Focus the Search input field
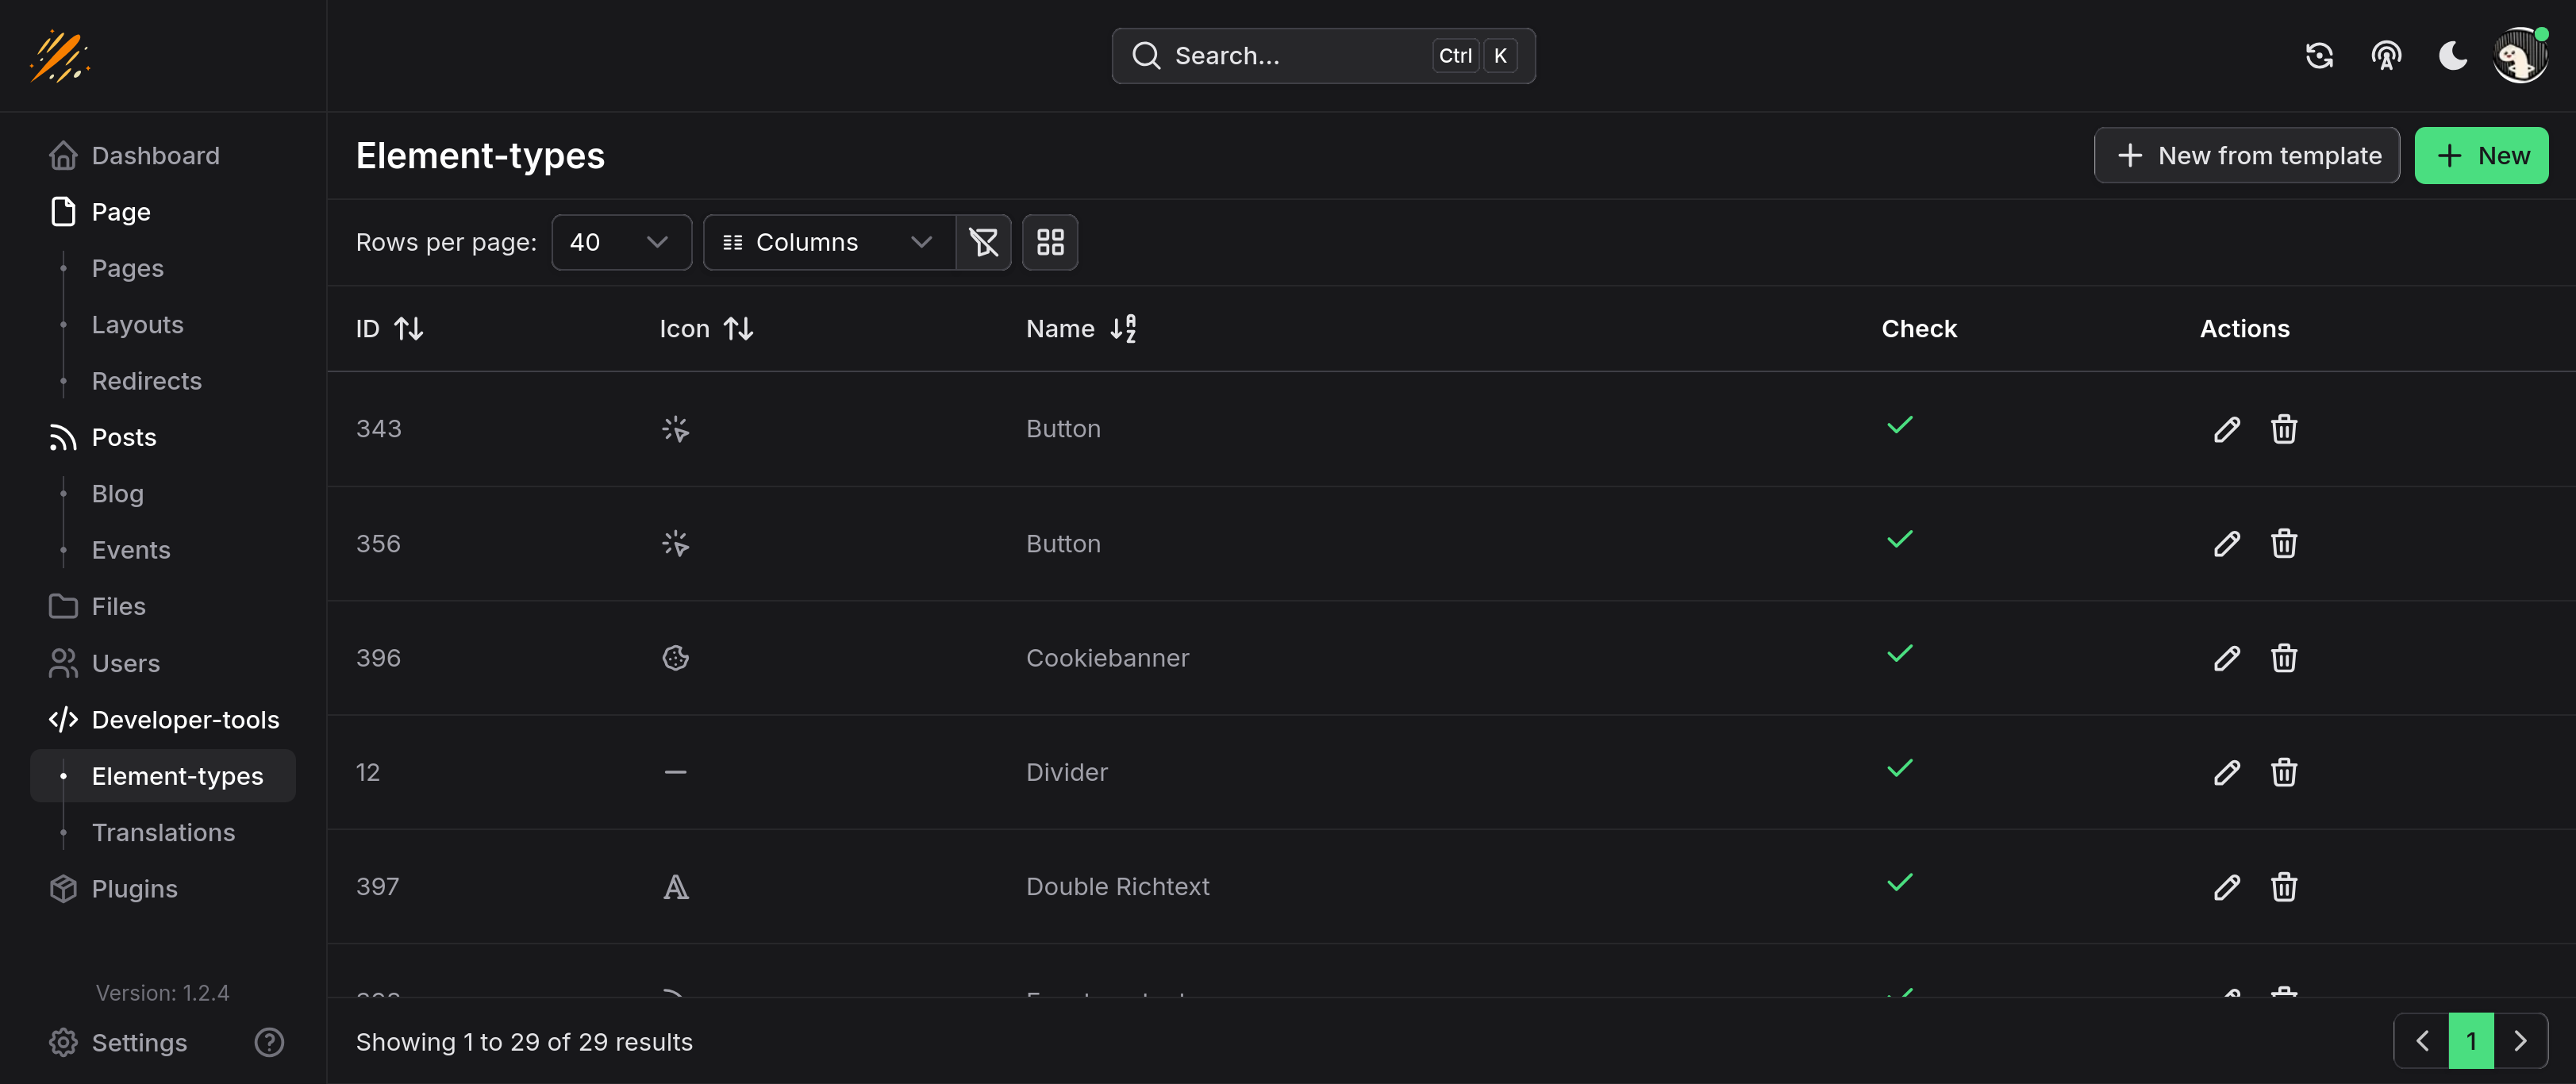The height and width of the screenshot is (1084, 2576). click(1300, 56)
